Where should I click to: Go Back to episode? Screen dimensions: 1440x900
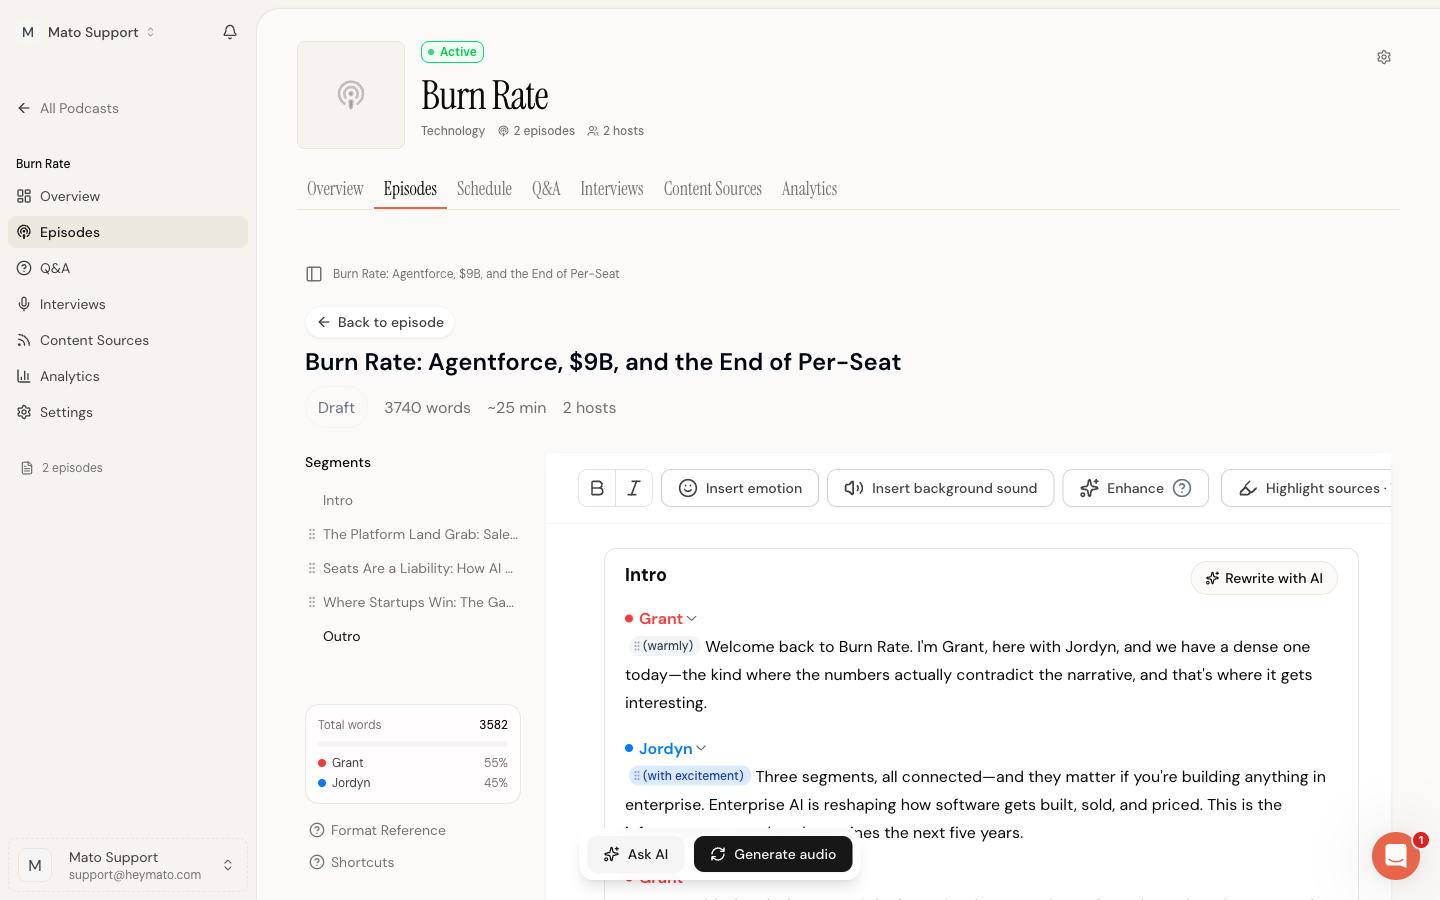coord(380,322)
